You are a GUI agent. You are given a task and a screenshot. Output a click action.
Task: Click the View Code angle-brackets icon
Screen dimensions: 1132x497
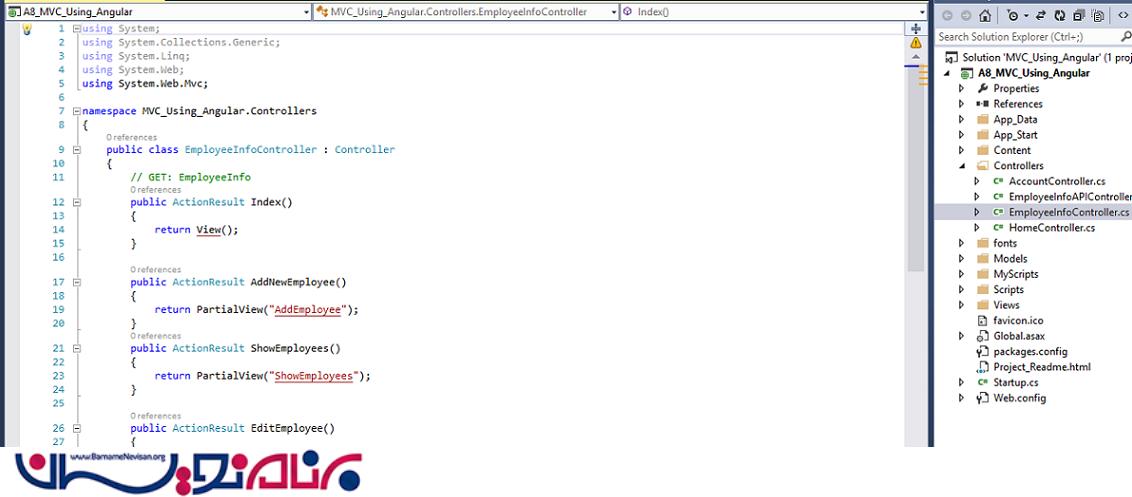(x=1123, y=15)
